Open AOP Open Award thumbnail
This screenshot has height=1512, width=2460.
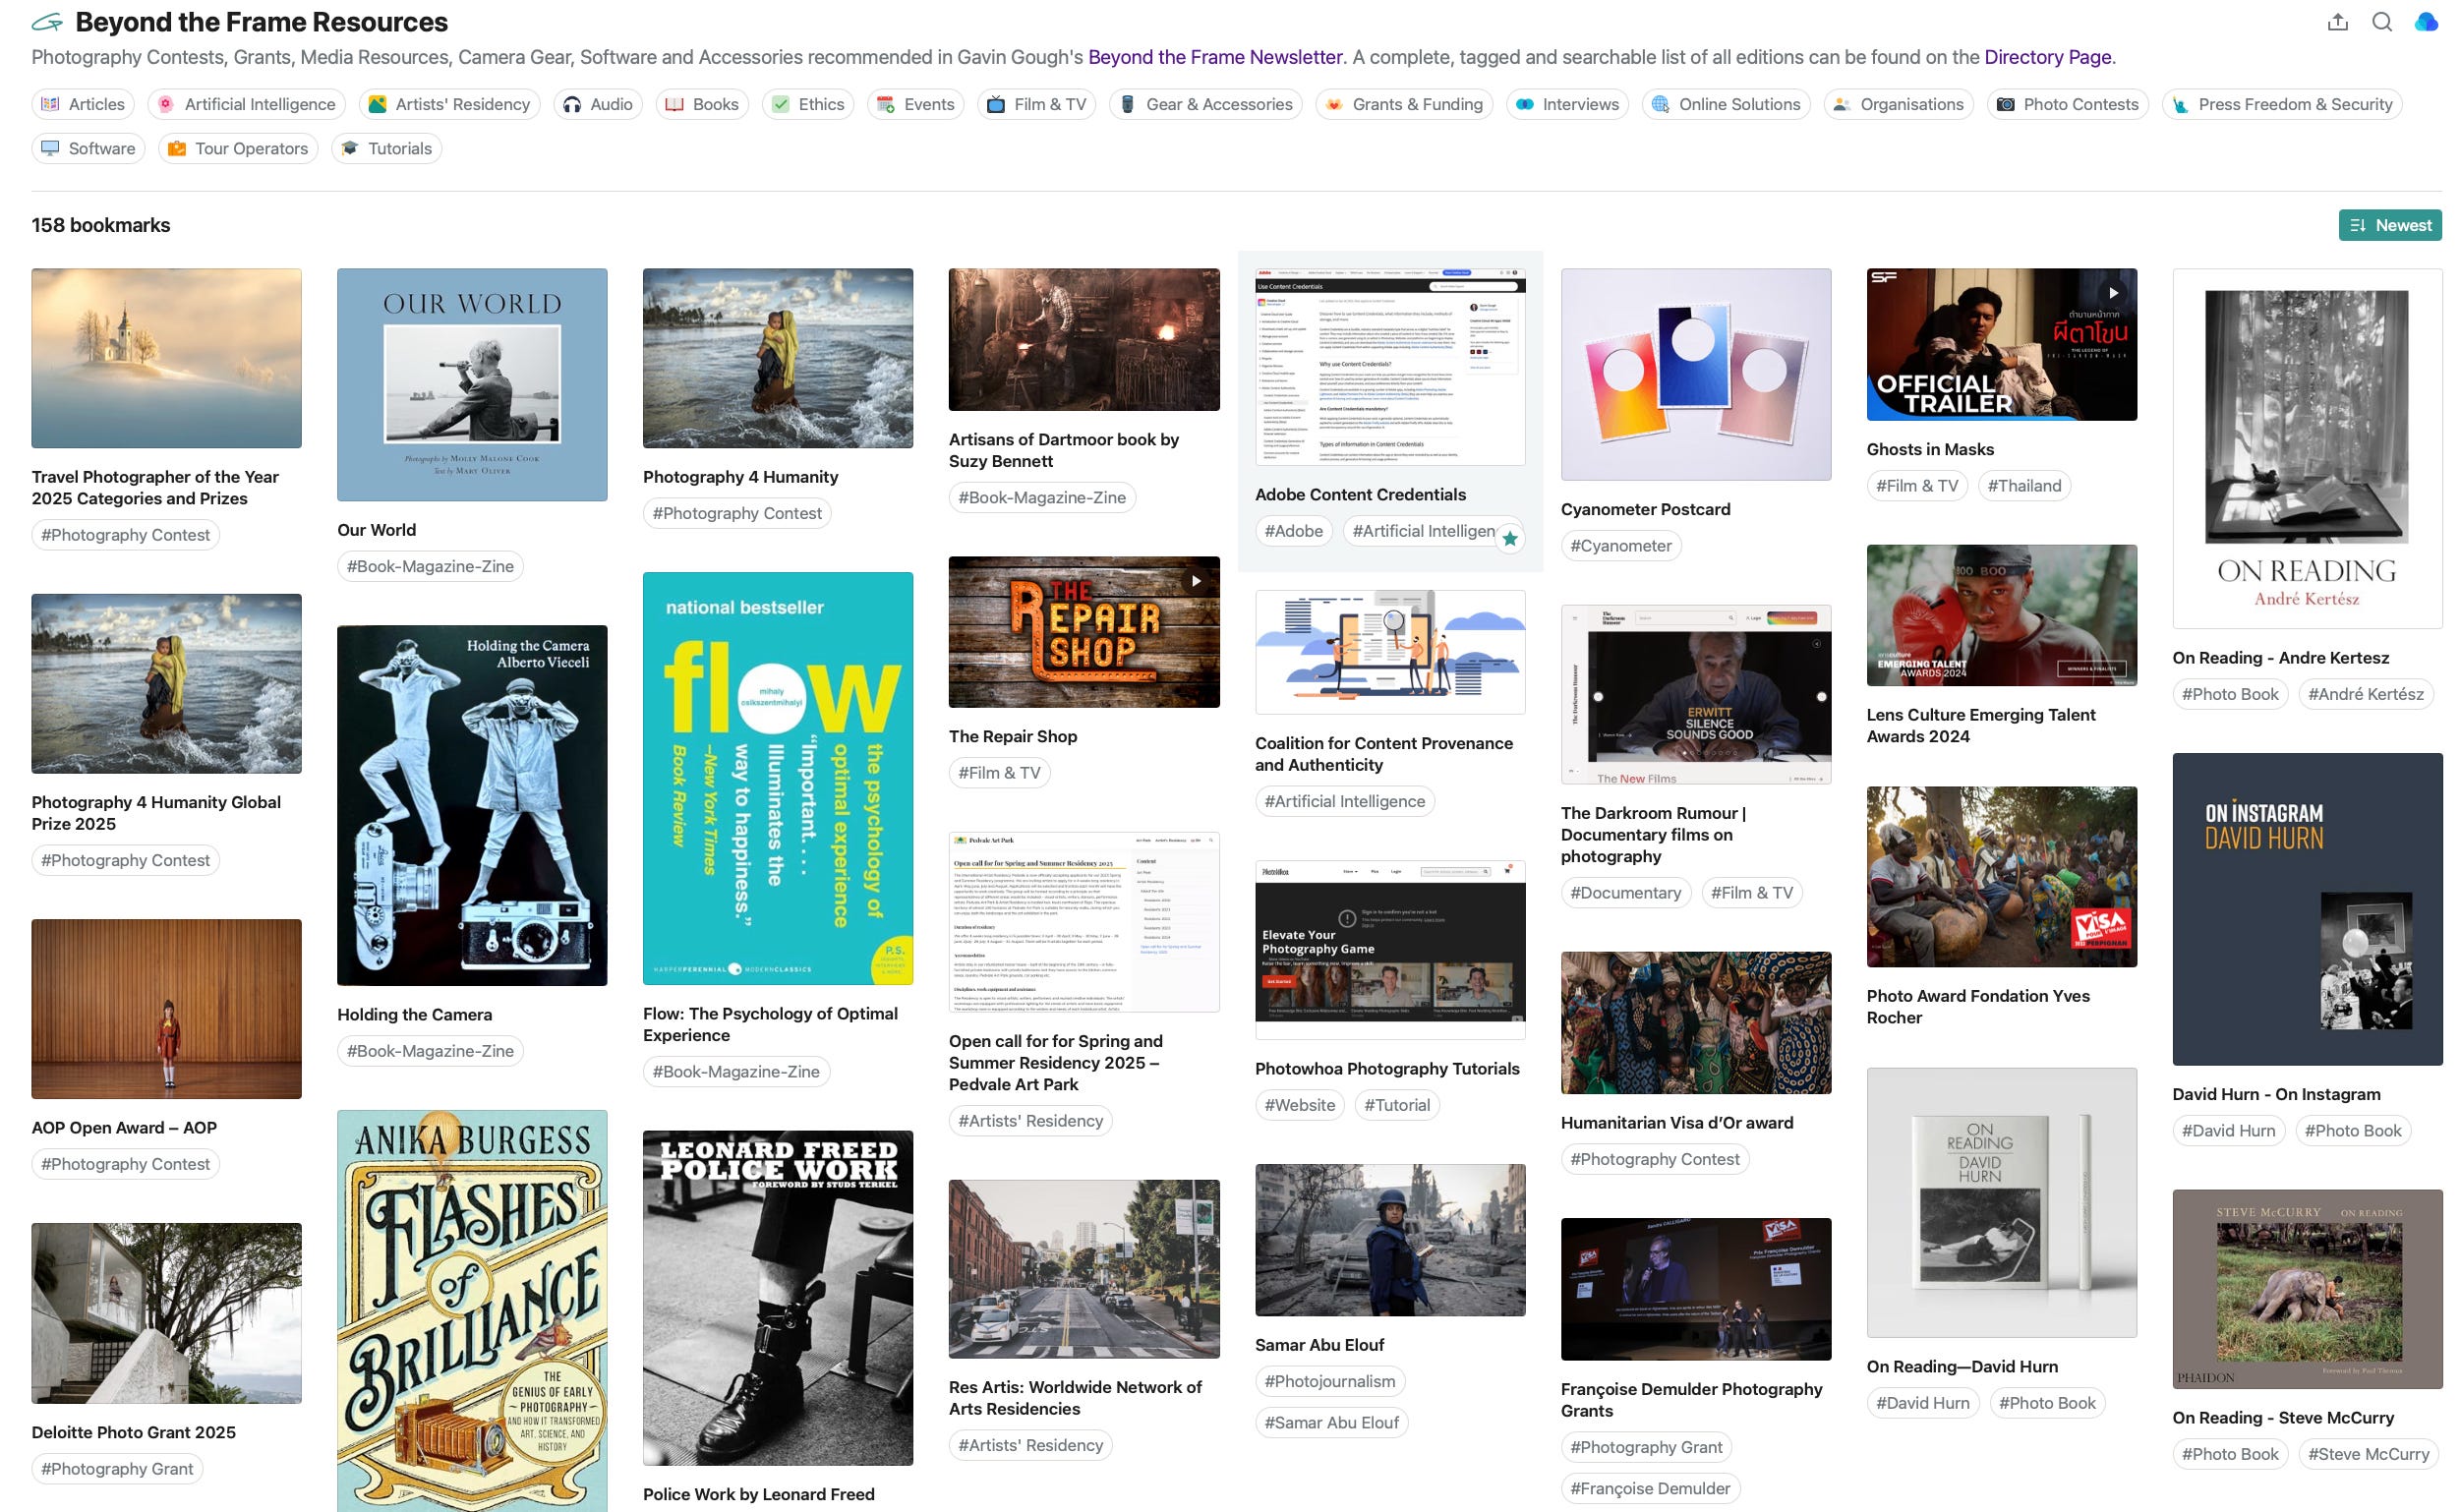point(166,1009)
